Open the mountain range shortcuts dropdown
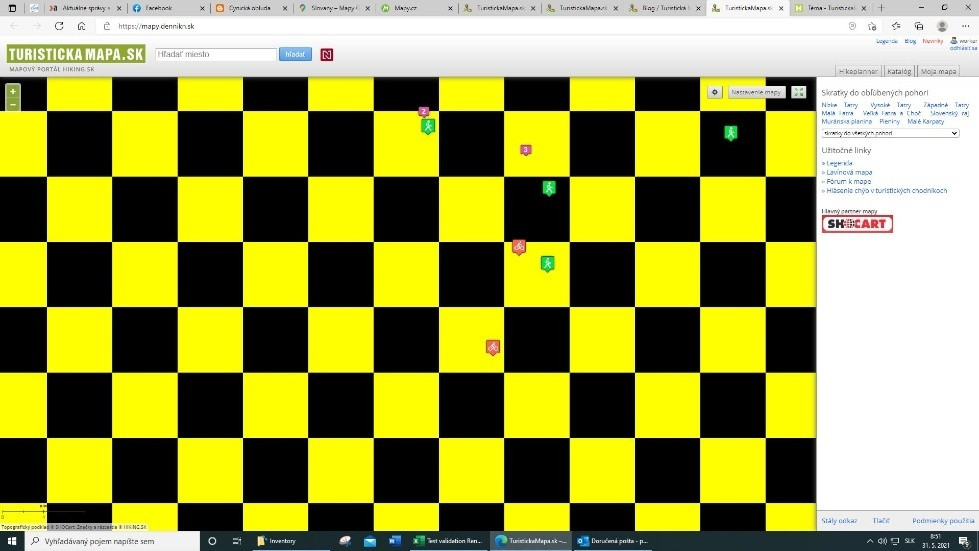The height and width of the screenshot is (551, 979). tap(889, 132)
